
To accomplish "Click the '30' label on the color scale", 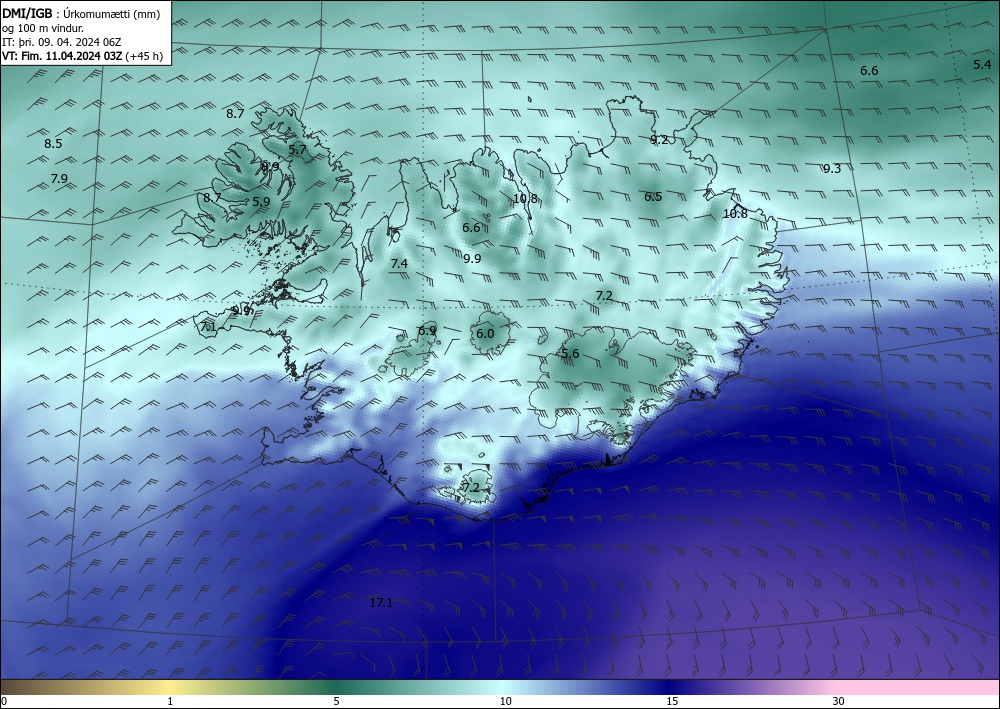I will pos(839,701).
